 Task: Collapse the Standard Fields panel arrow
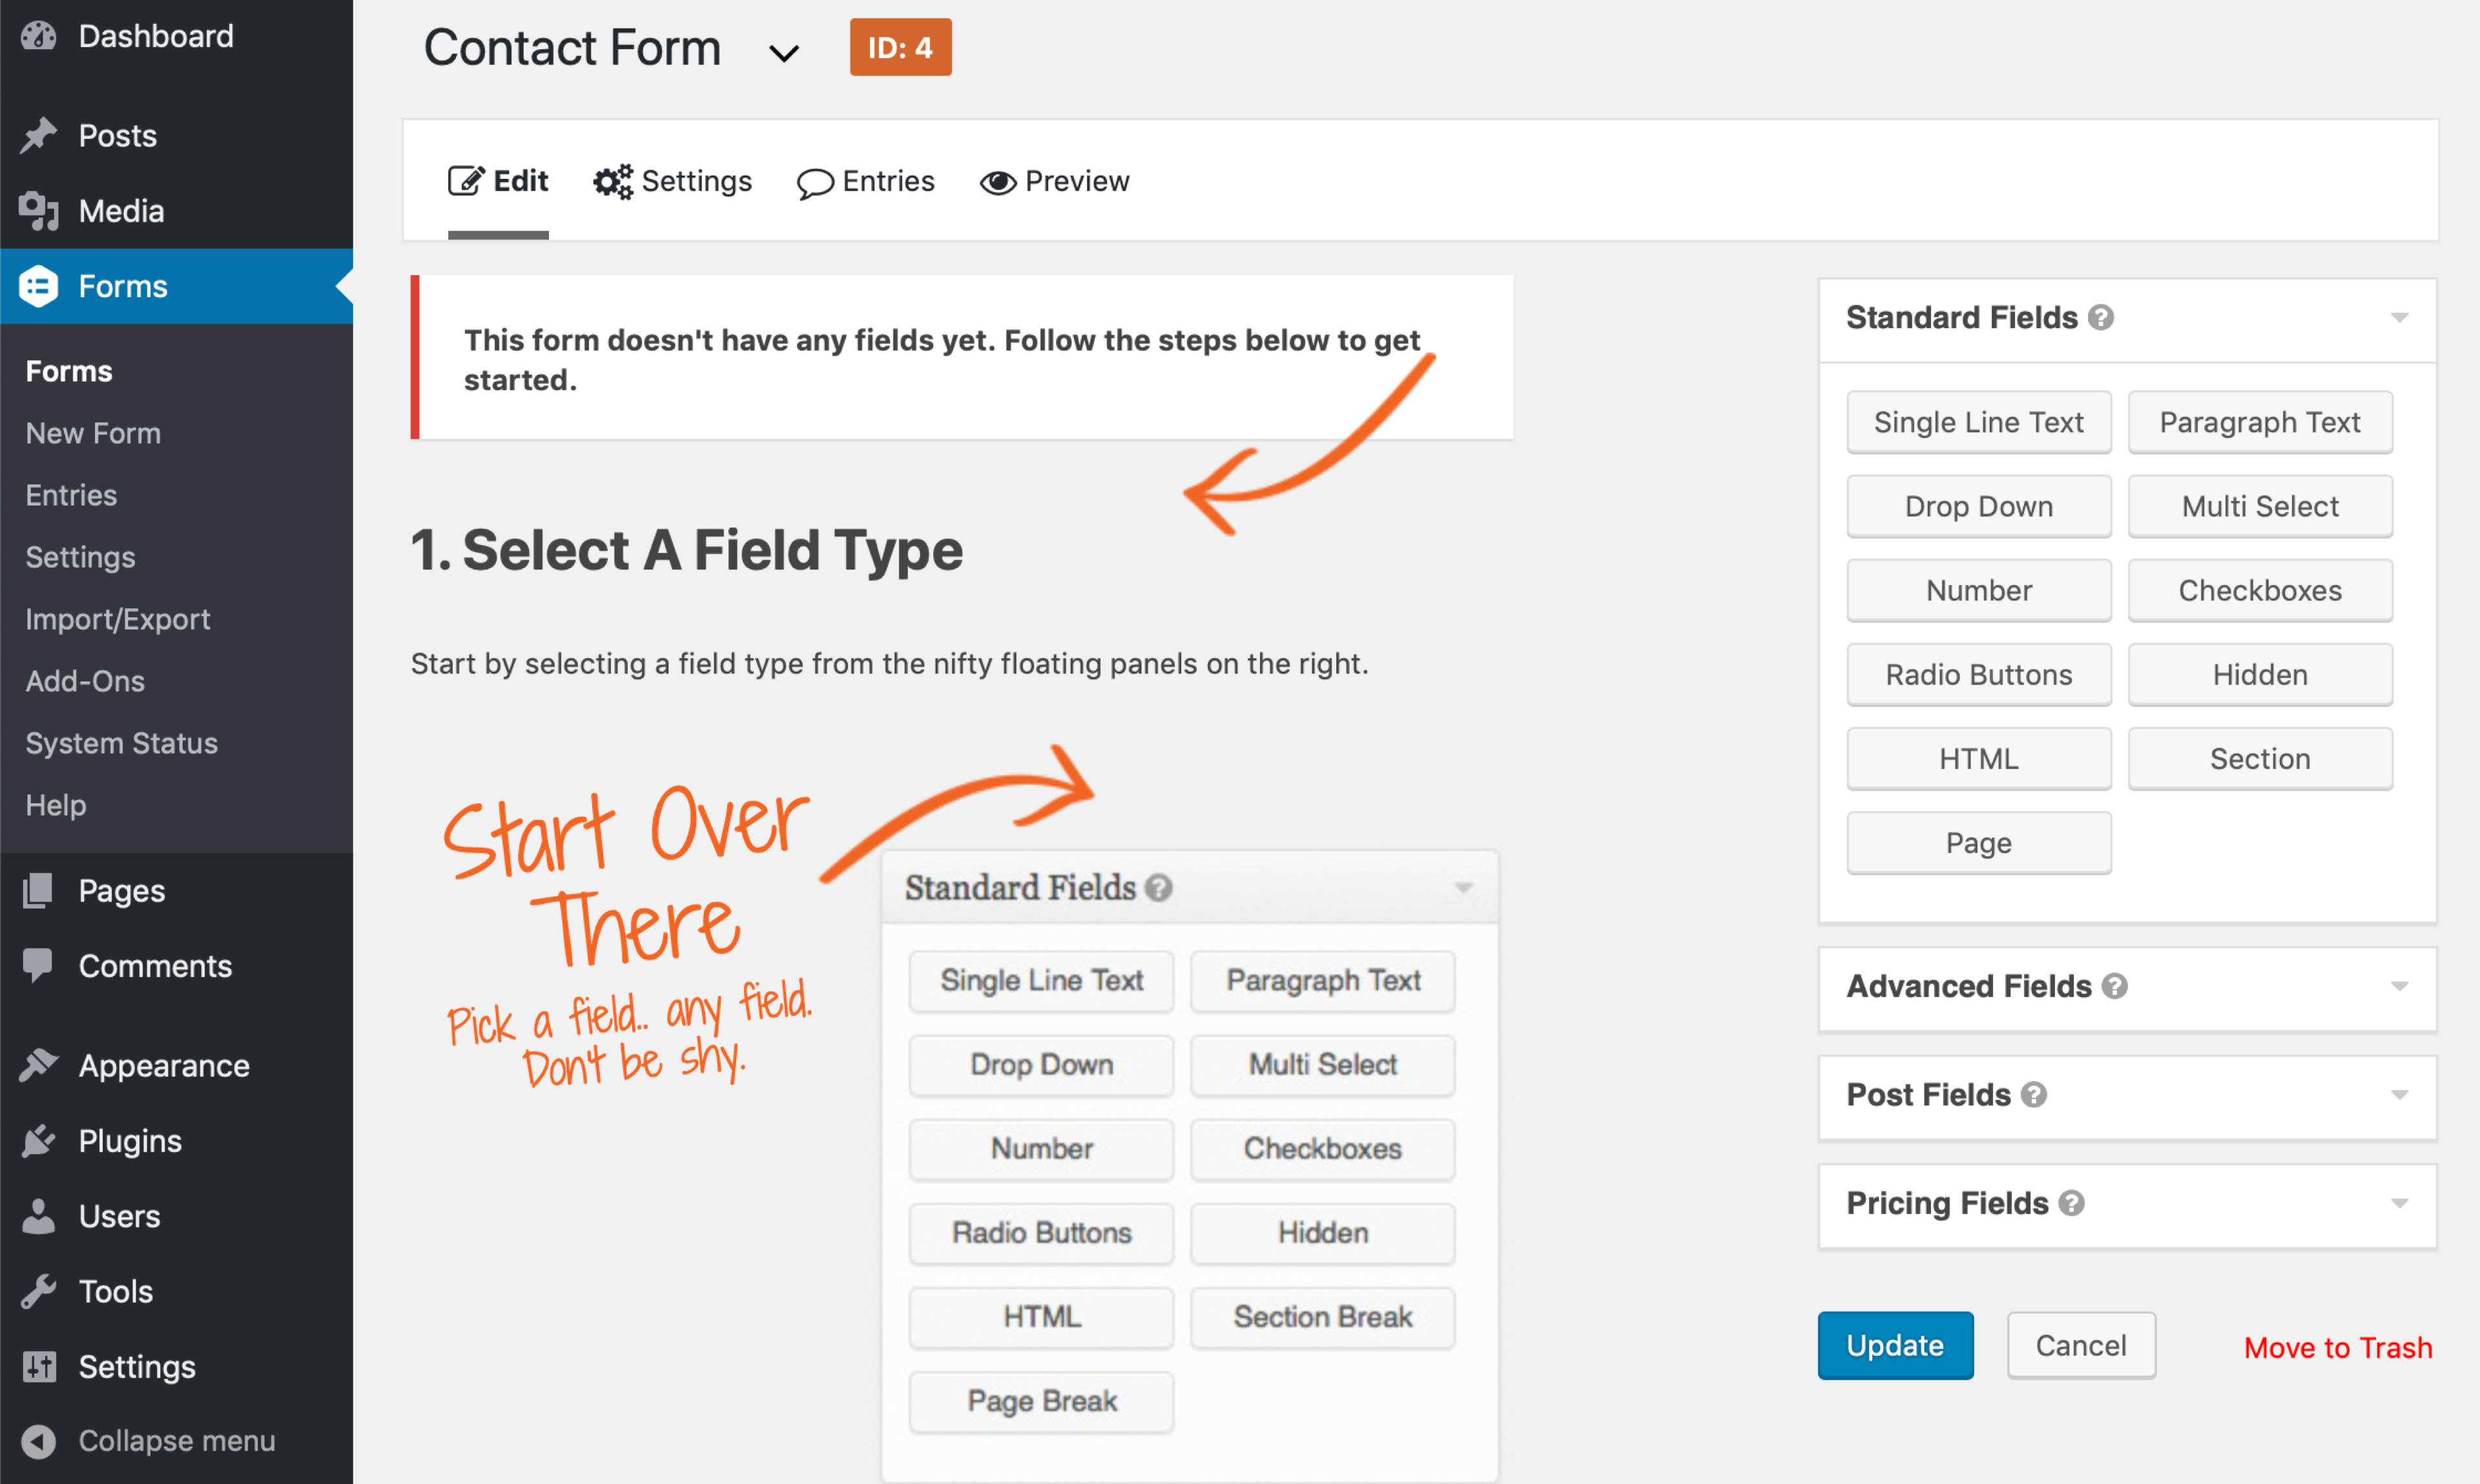pyautogui.click(x=2399, y=318)
